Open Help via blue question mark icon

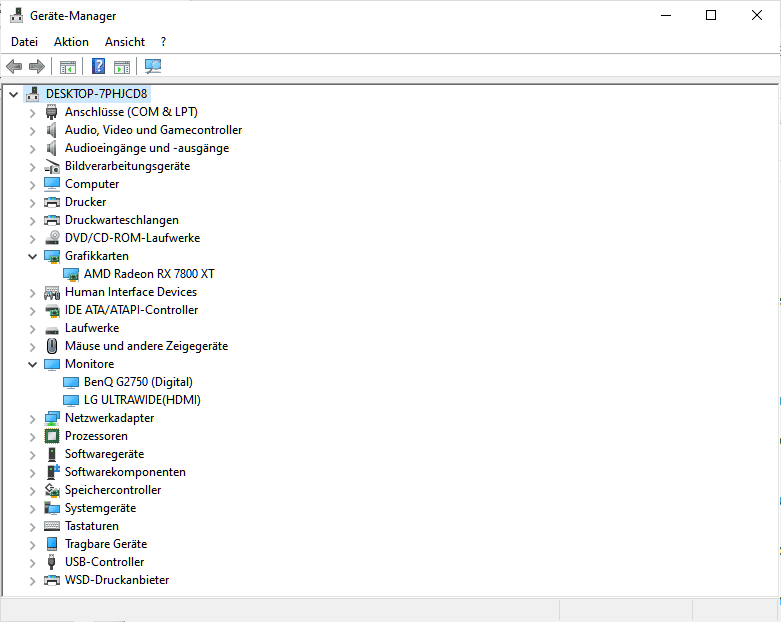click(x=99, y=66)
